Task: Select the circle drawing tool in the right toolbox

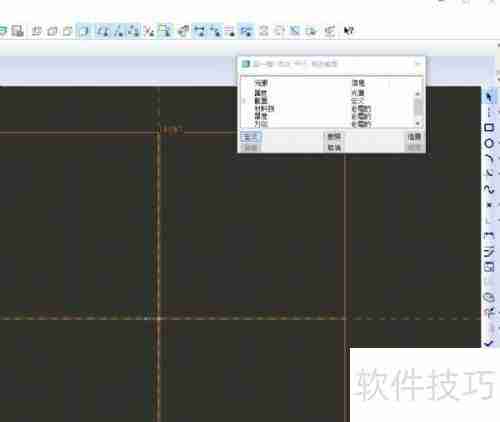Action: (489, 144)
